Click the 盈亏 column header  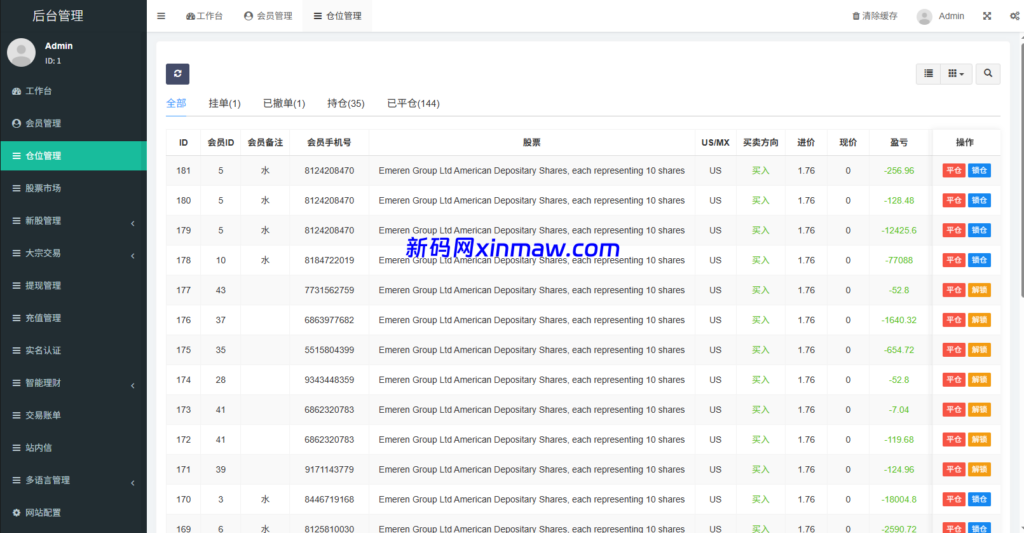(899, 142)
